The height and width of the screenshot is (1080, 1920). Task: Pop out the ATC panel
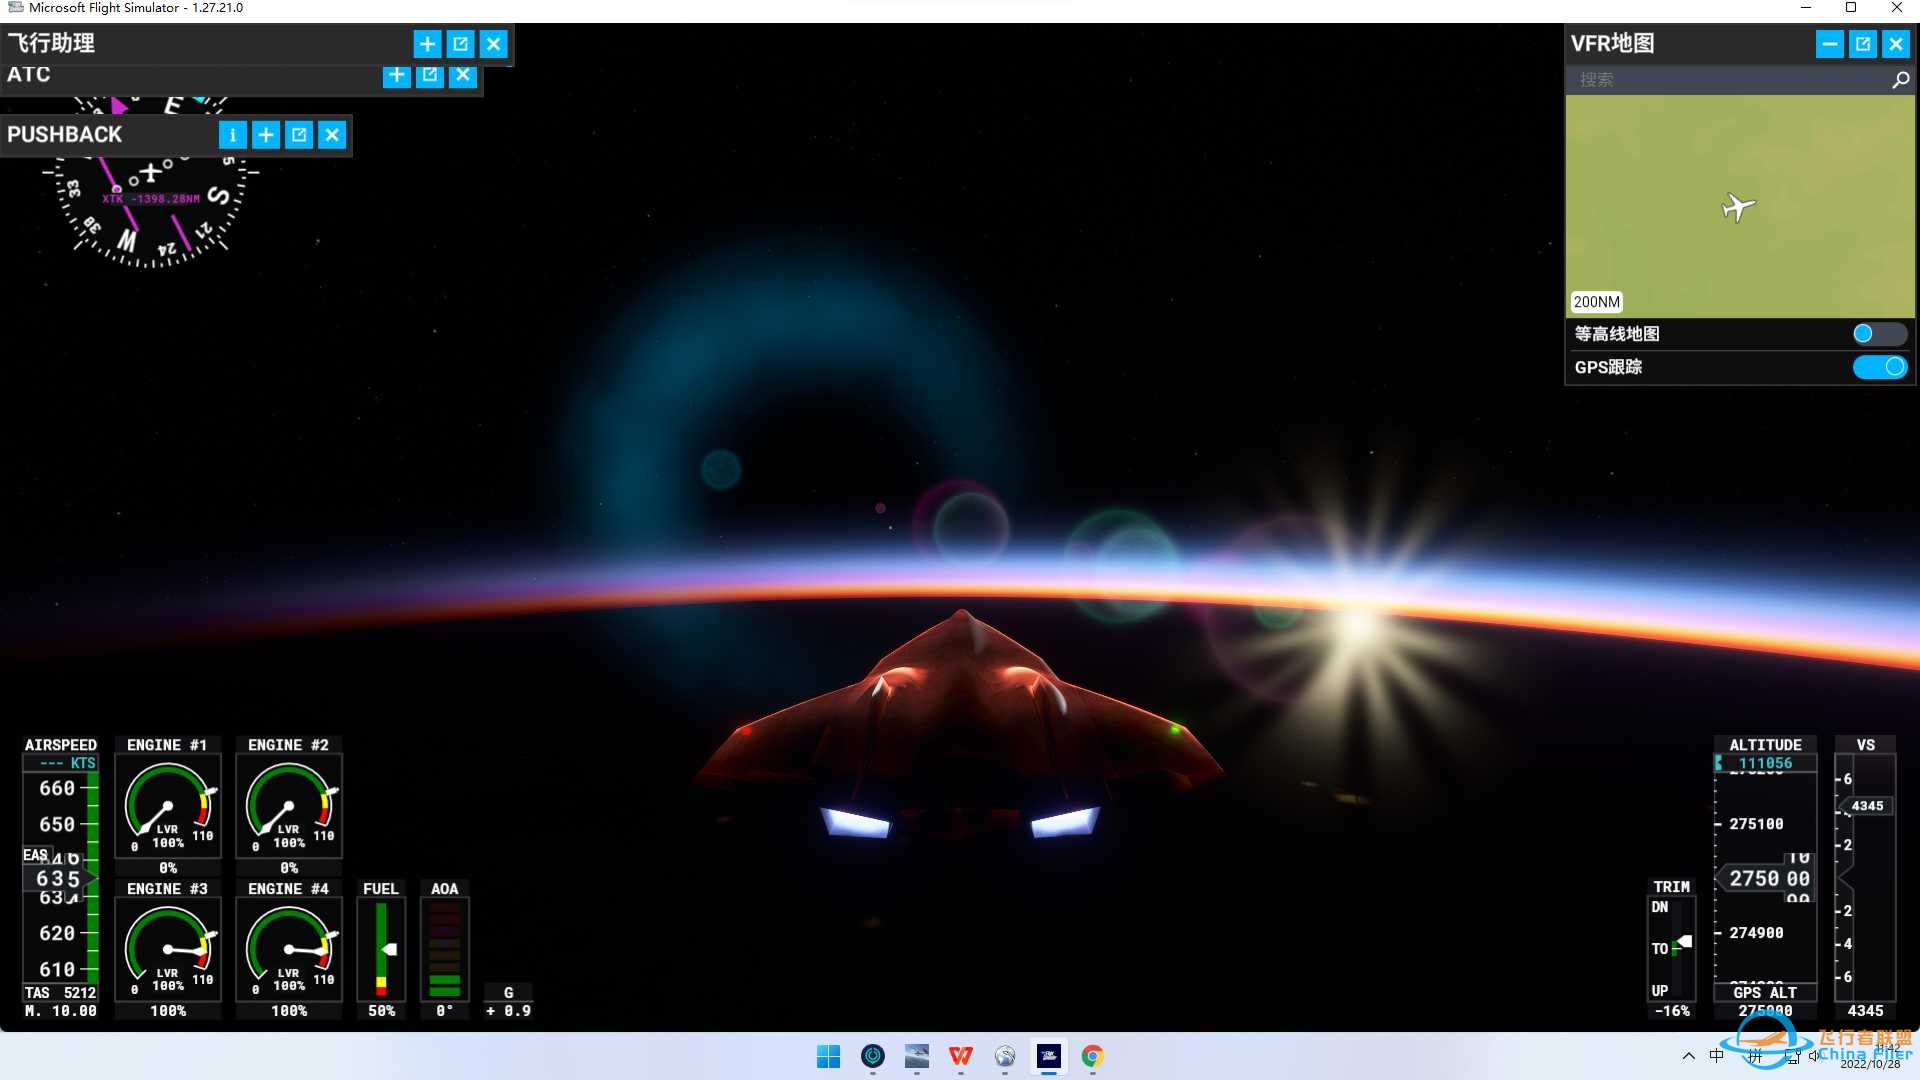click(x=430, y=75)
